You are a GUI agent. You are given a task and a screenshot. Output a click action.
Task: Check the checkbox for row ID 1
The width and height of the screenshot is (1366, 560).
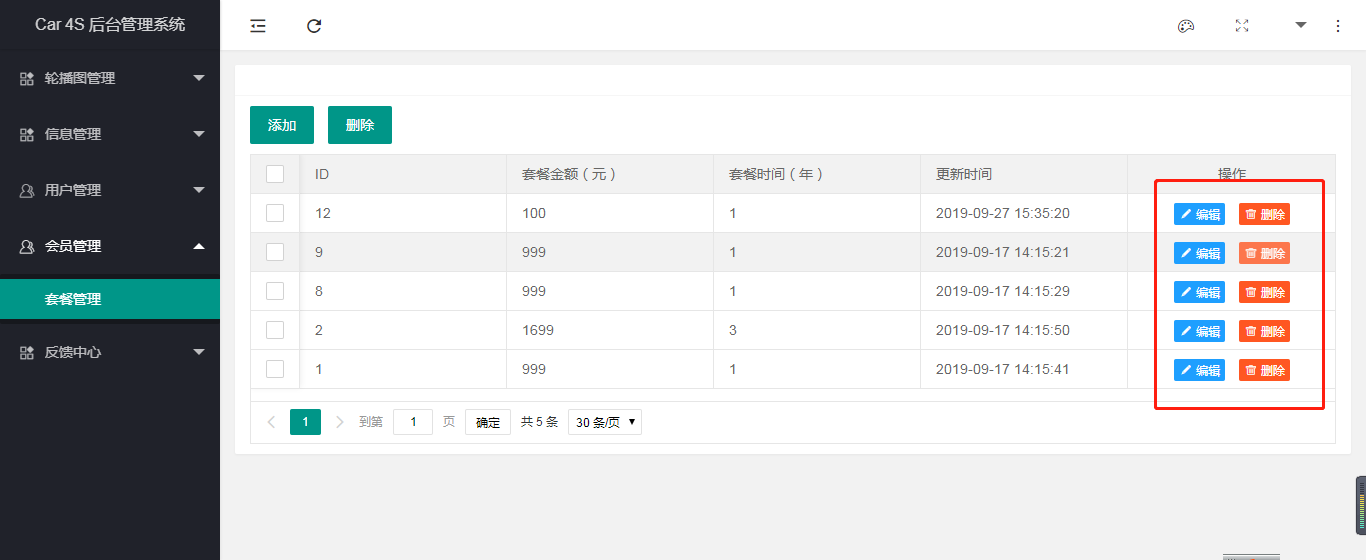point(275,369)
